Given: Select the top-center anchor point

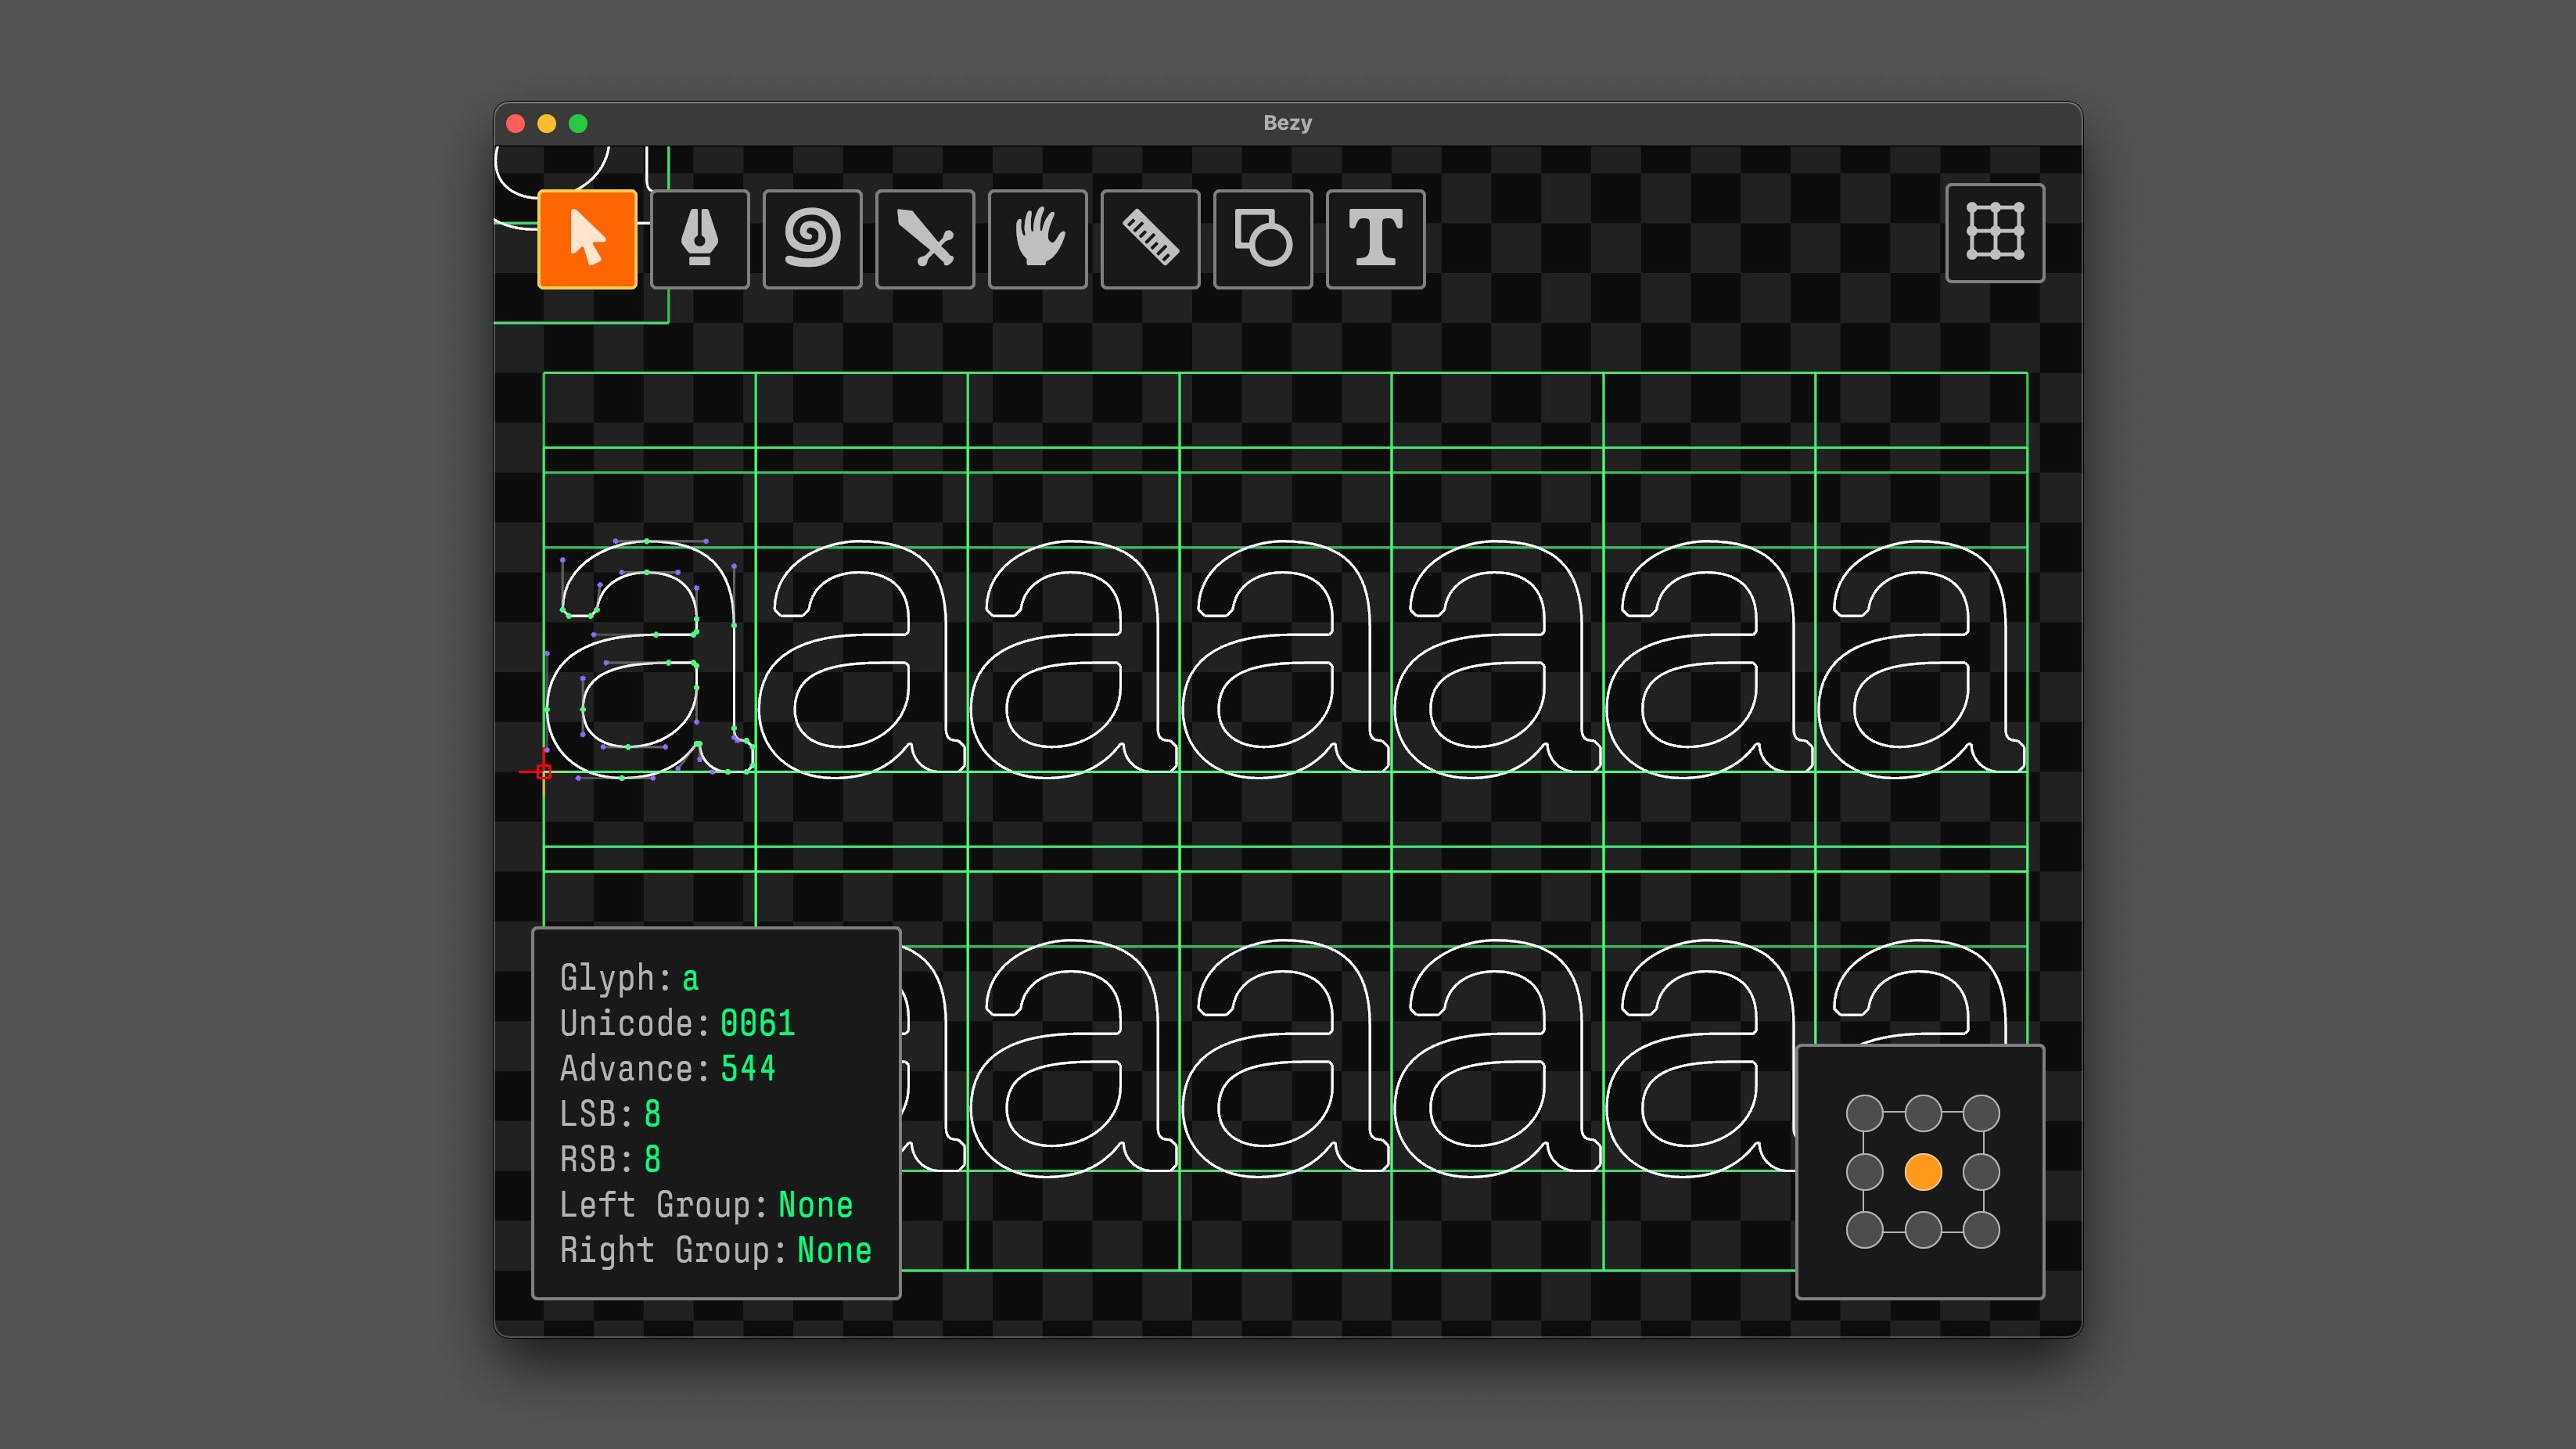Looking at the screenshot, I should (x=1923, y=1113).
